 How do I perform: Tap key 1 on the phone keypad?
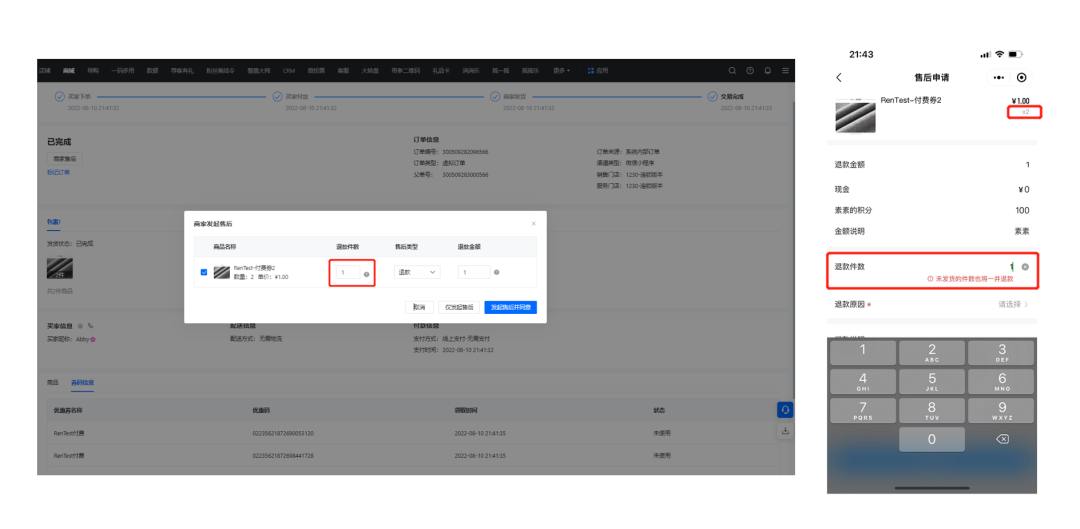pyautogui.click(x=863, y=352)
